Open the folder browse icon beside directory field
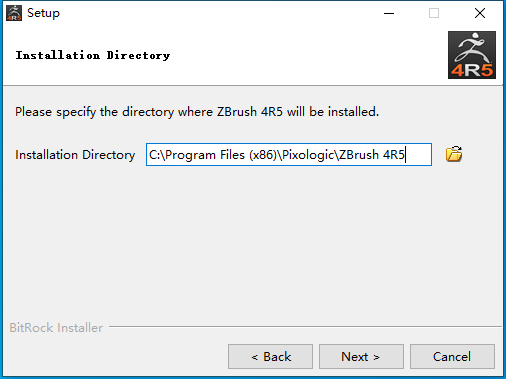The image size is (506, 379). tap(454, 154)
